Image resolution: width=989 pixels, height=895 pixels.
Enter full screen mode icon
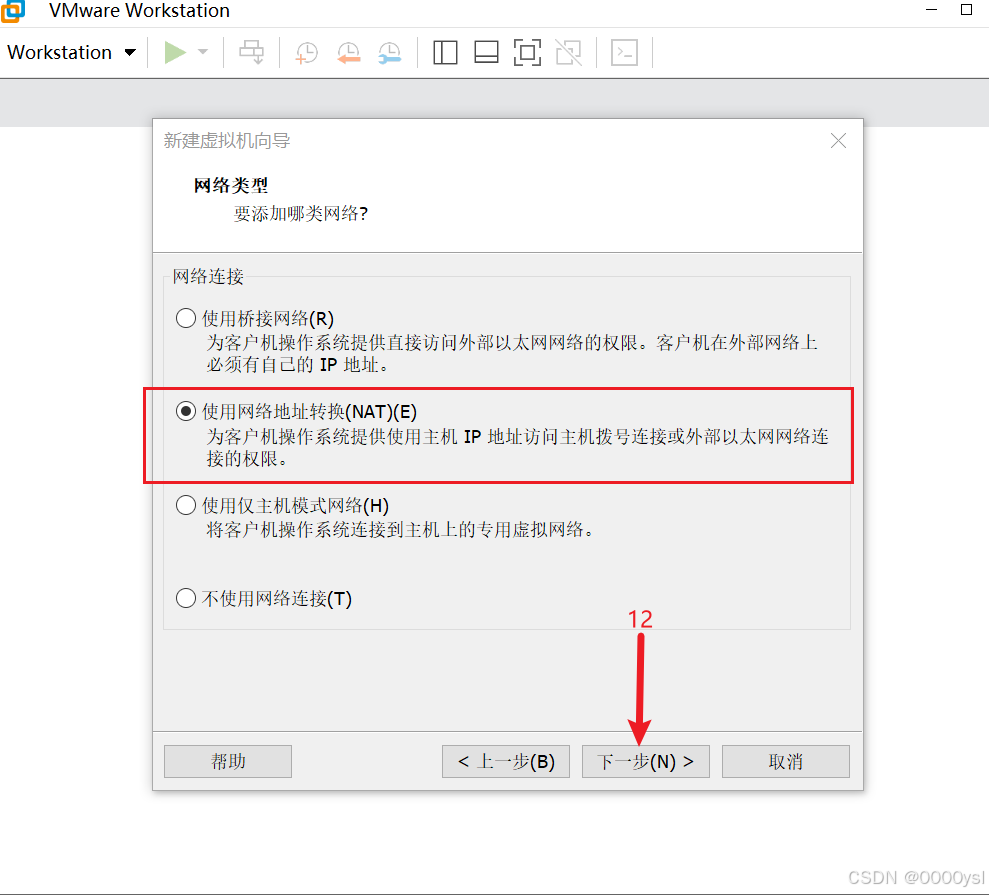(527, 52)
